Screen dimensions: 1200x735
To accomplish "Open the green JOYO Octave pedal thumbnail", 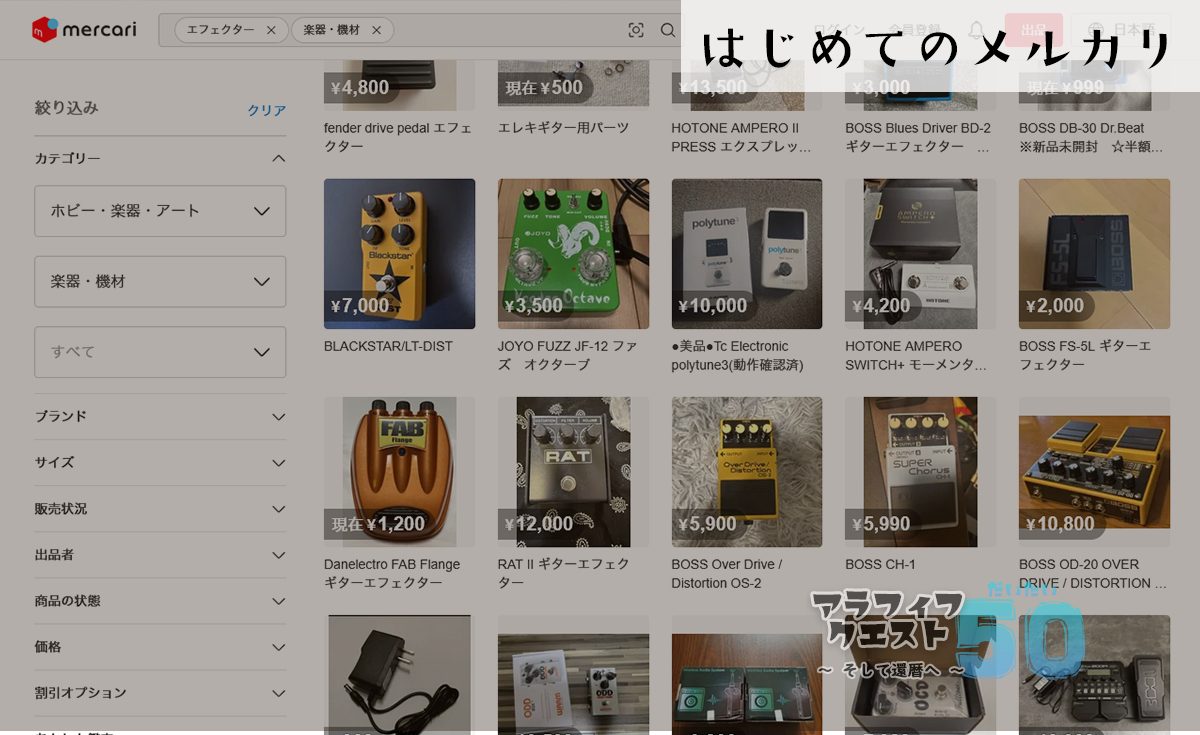I will tap(573, 254).
